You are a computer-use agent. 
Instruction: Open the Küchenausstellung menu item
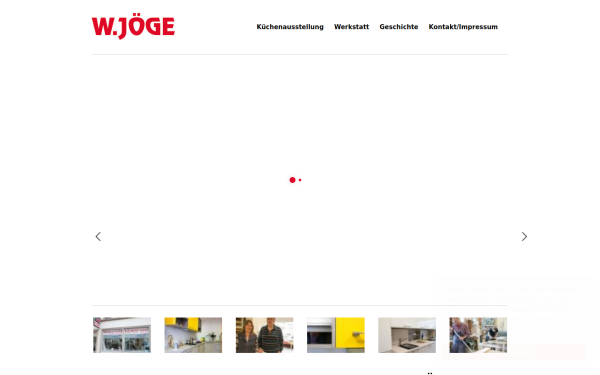(x=290, y=27)
